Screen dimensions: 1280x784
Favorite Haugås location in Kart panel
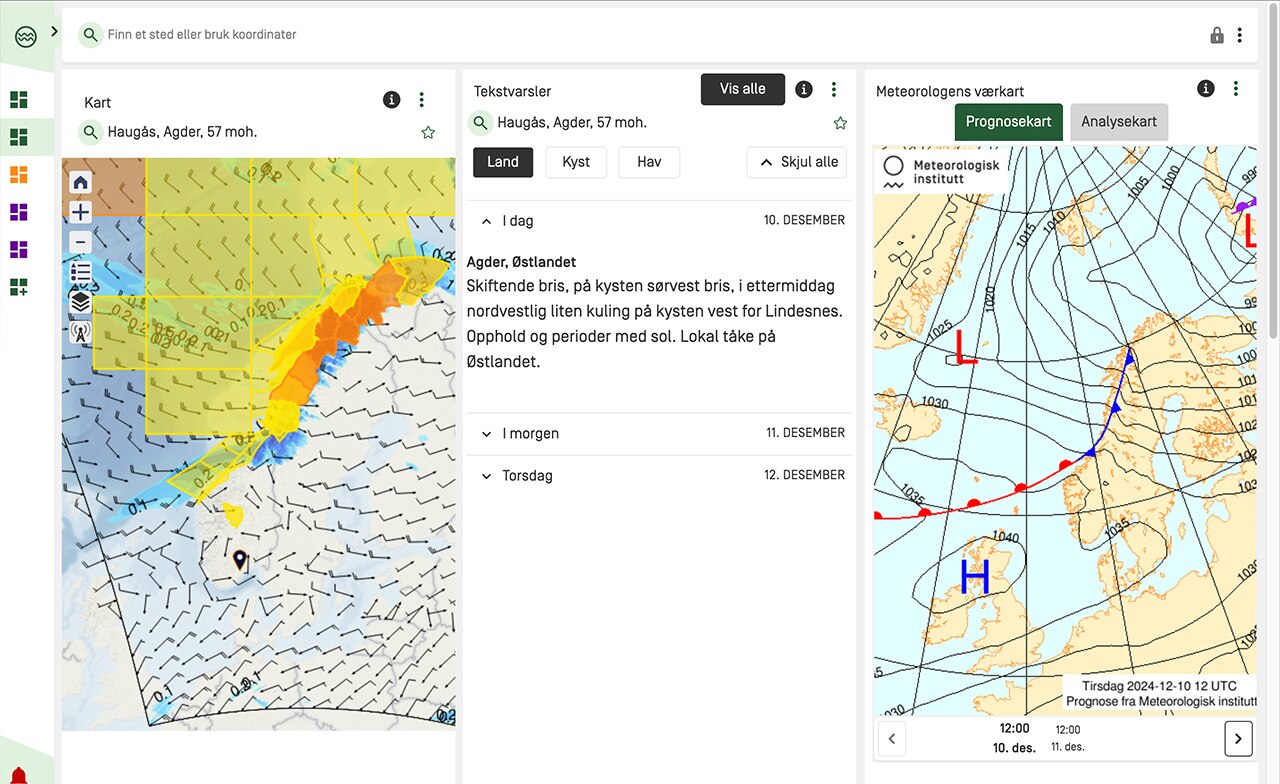tap(428, 132)
